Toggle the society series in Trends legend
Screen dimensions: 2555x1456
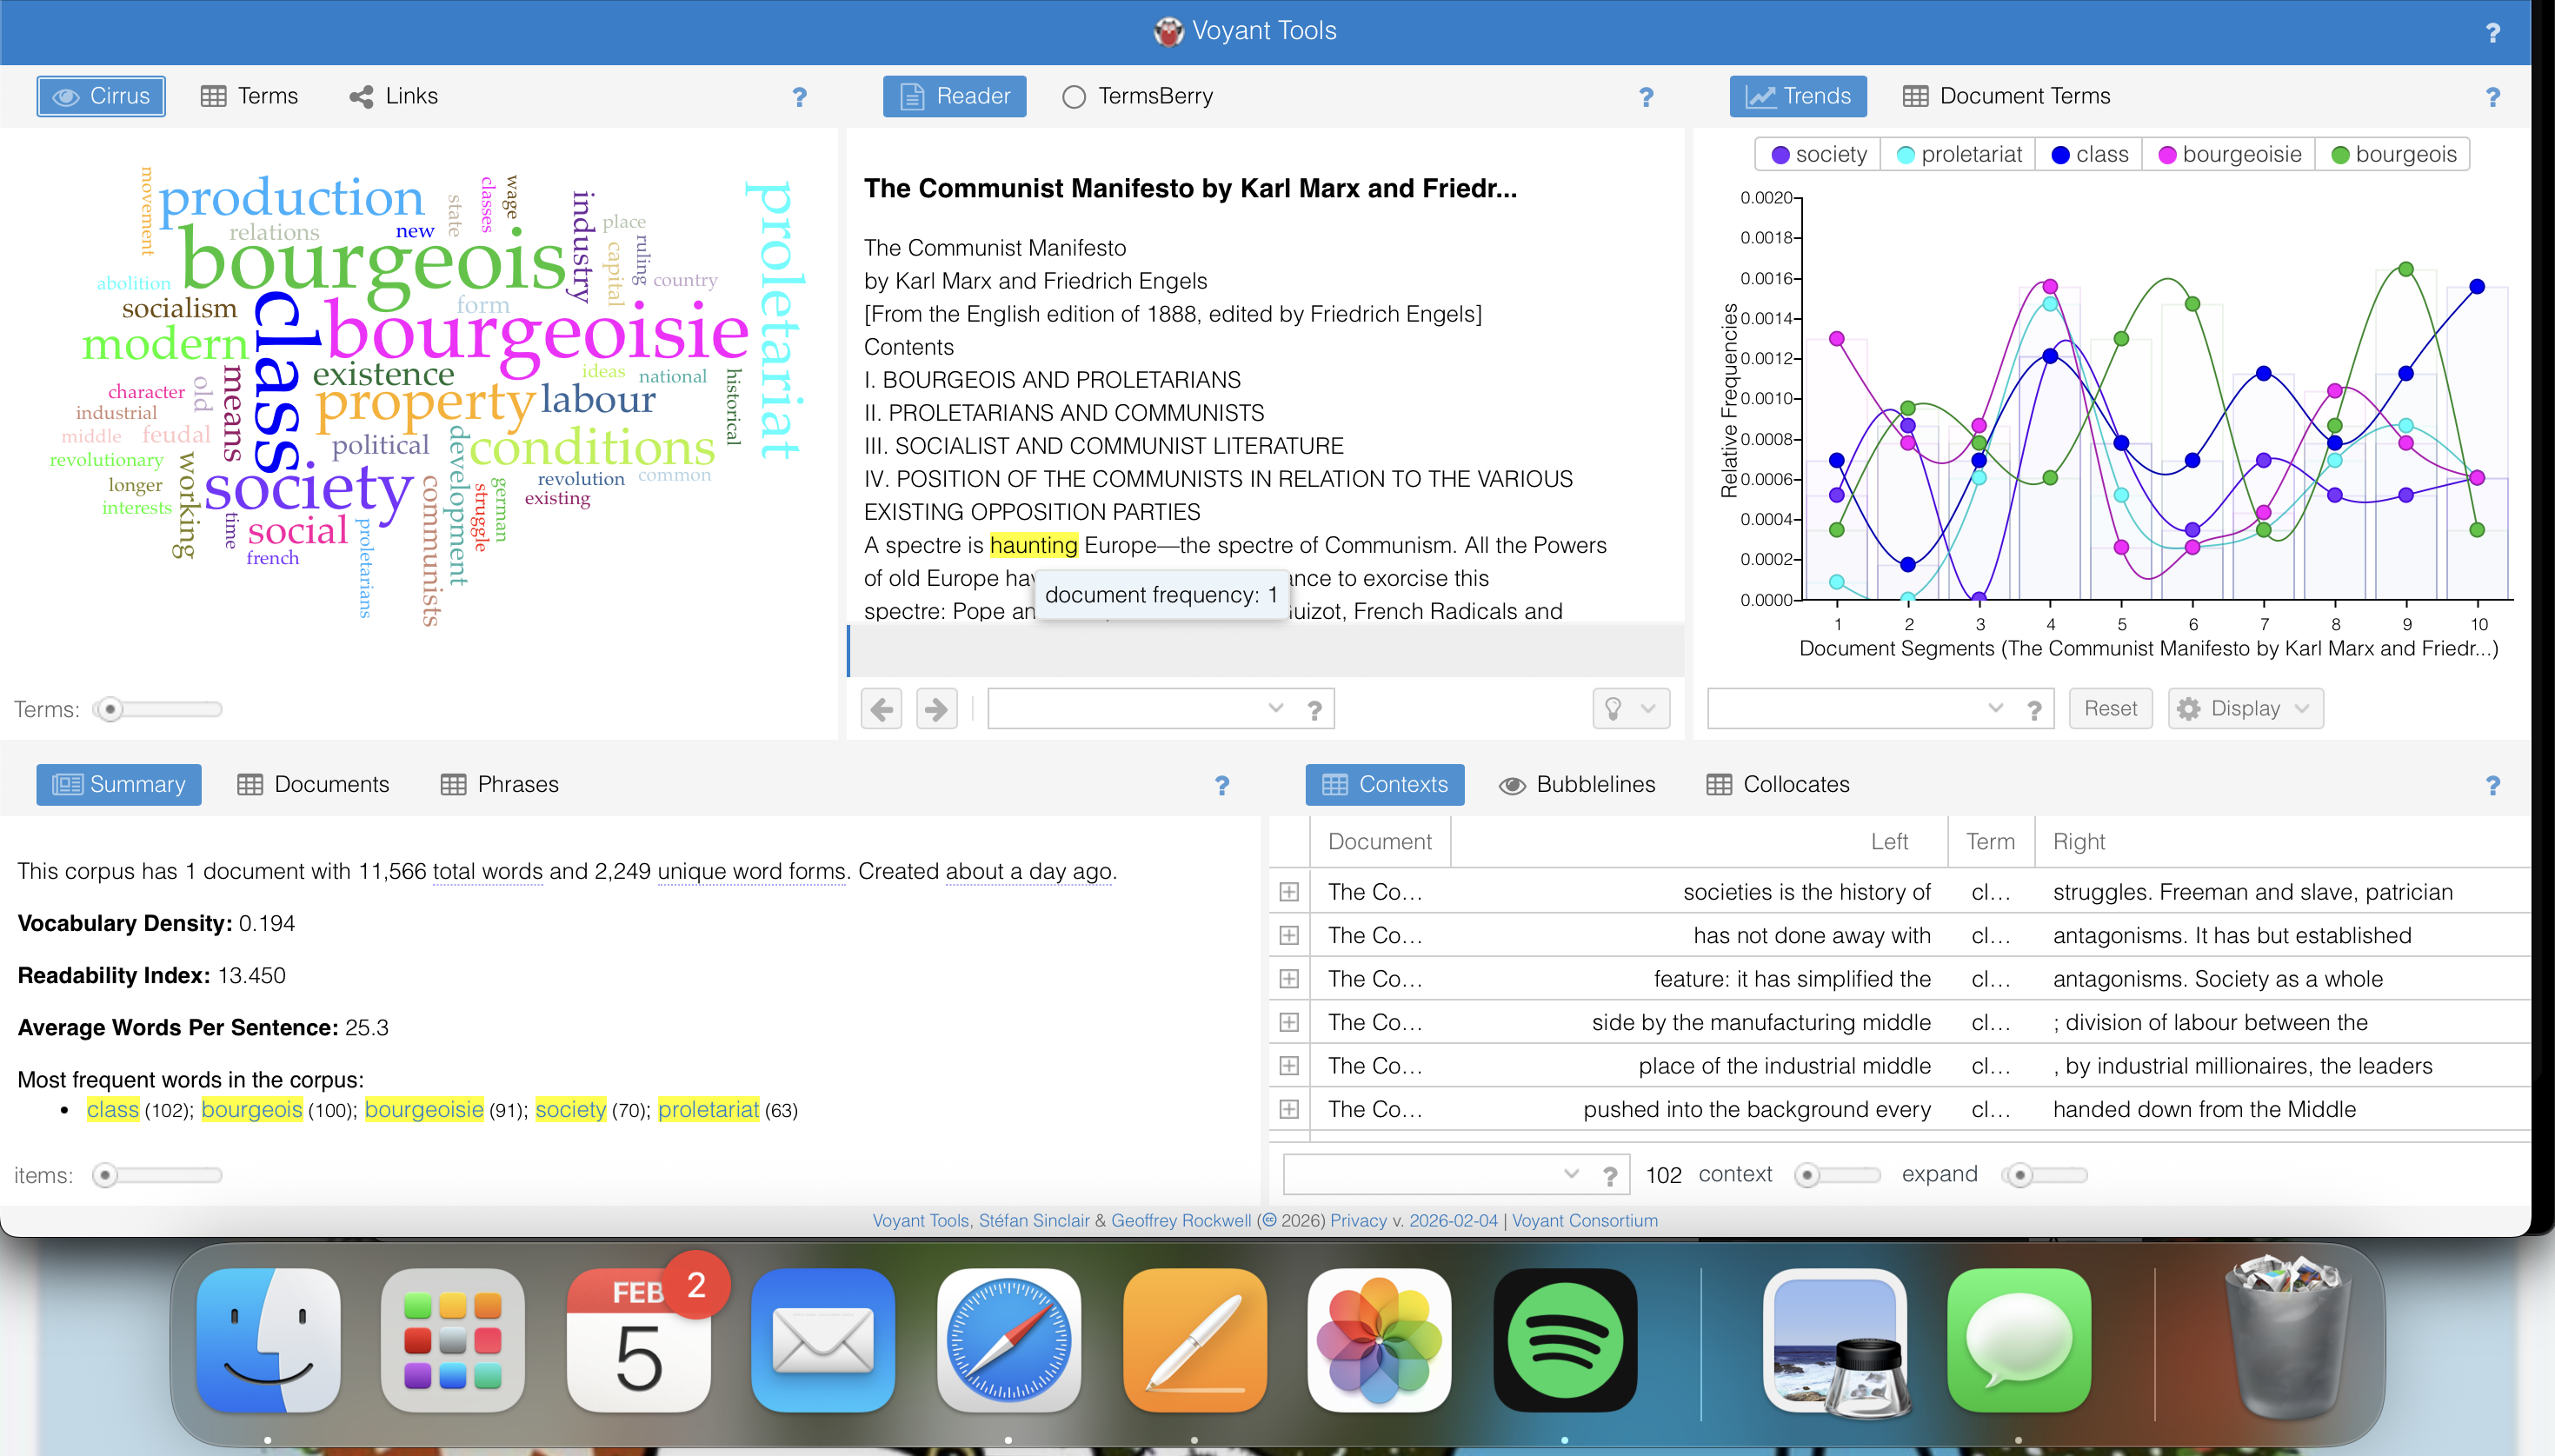coord(1818,154)
